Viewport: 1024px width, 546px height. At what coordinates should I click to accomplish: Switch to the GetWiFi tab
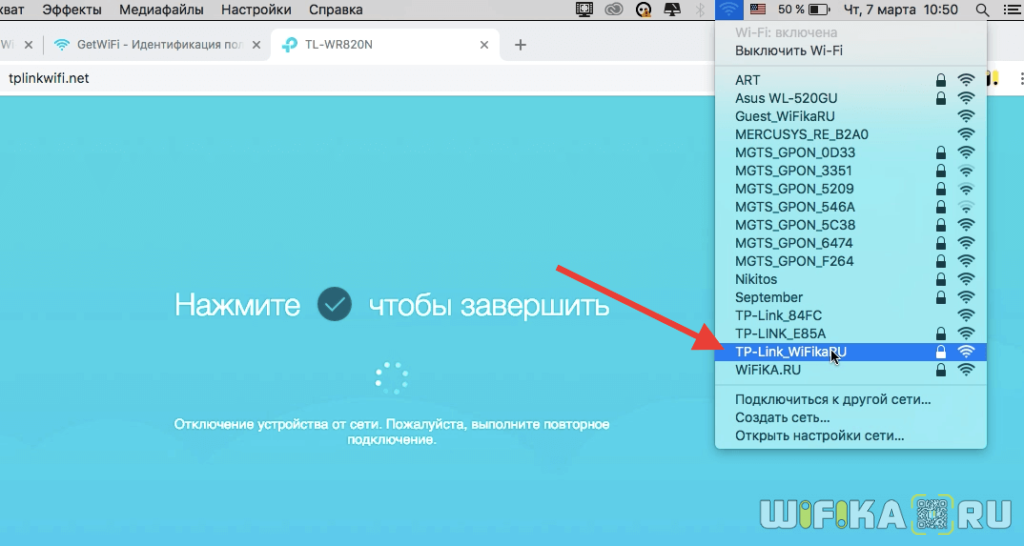(x=150, y=45)
